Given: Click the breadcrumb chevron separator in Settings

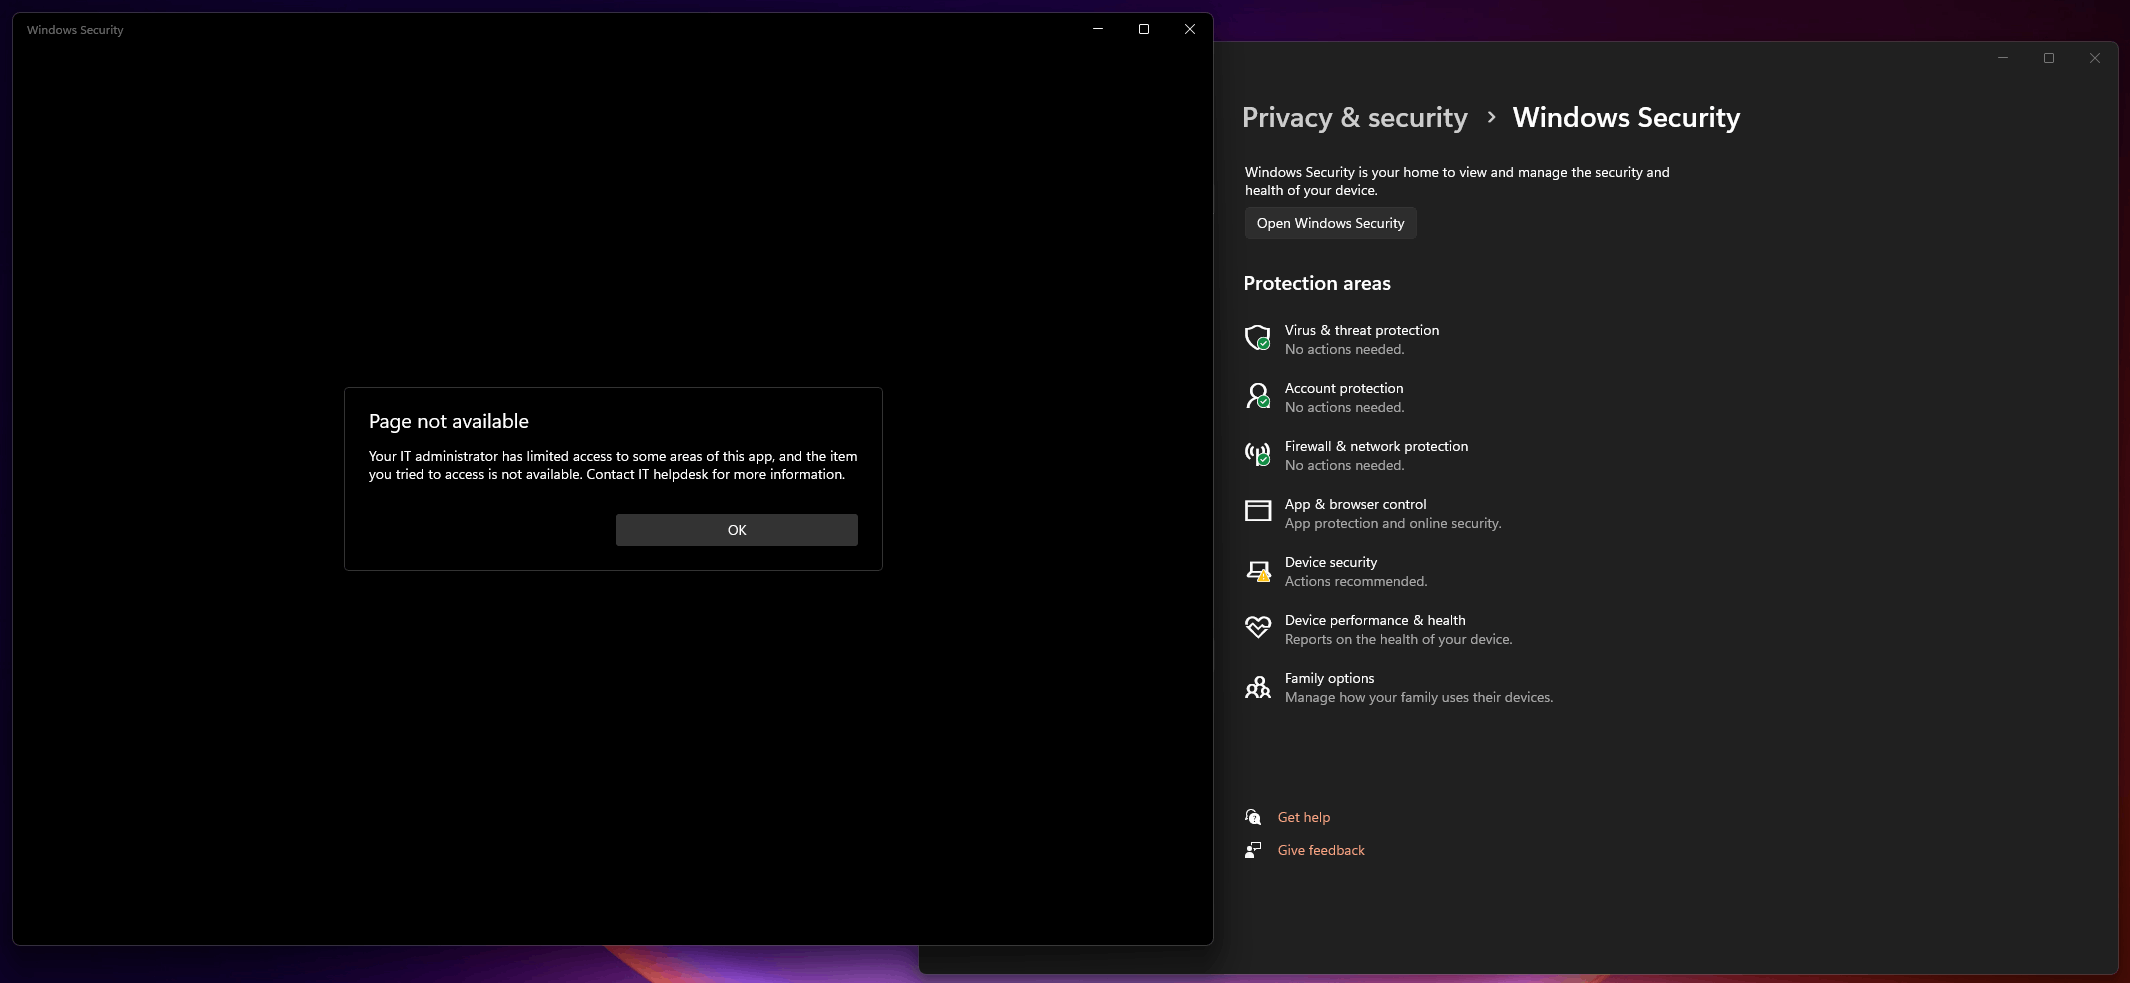Looking at the screenshot, I should 1491,117.
